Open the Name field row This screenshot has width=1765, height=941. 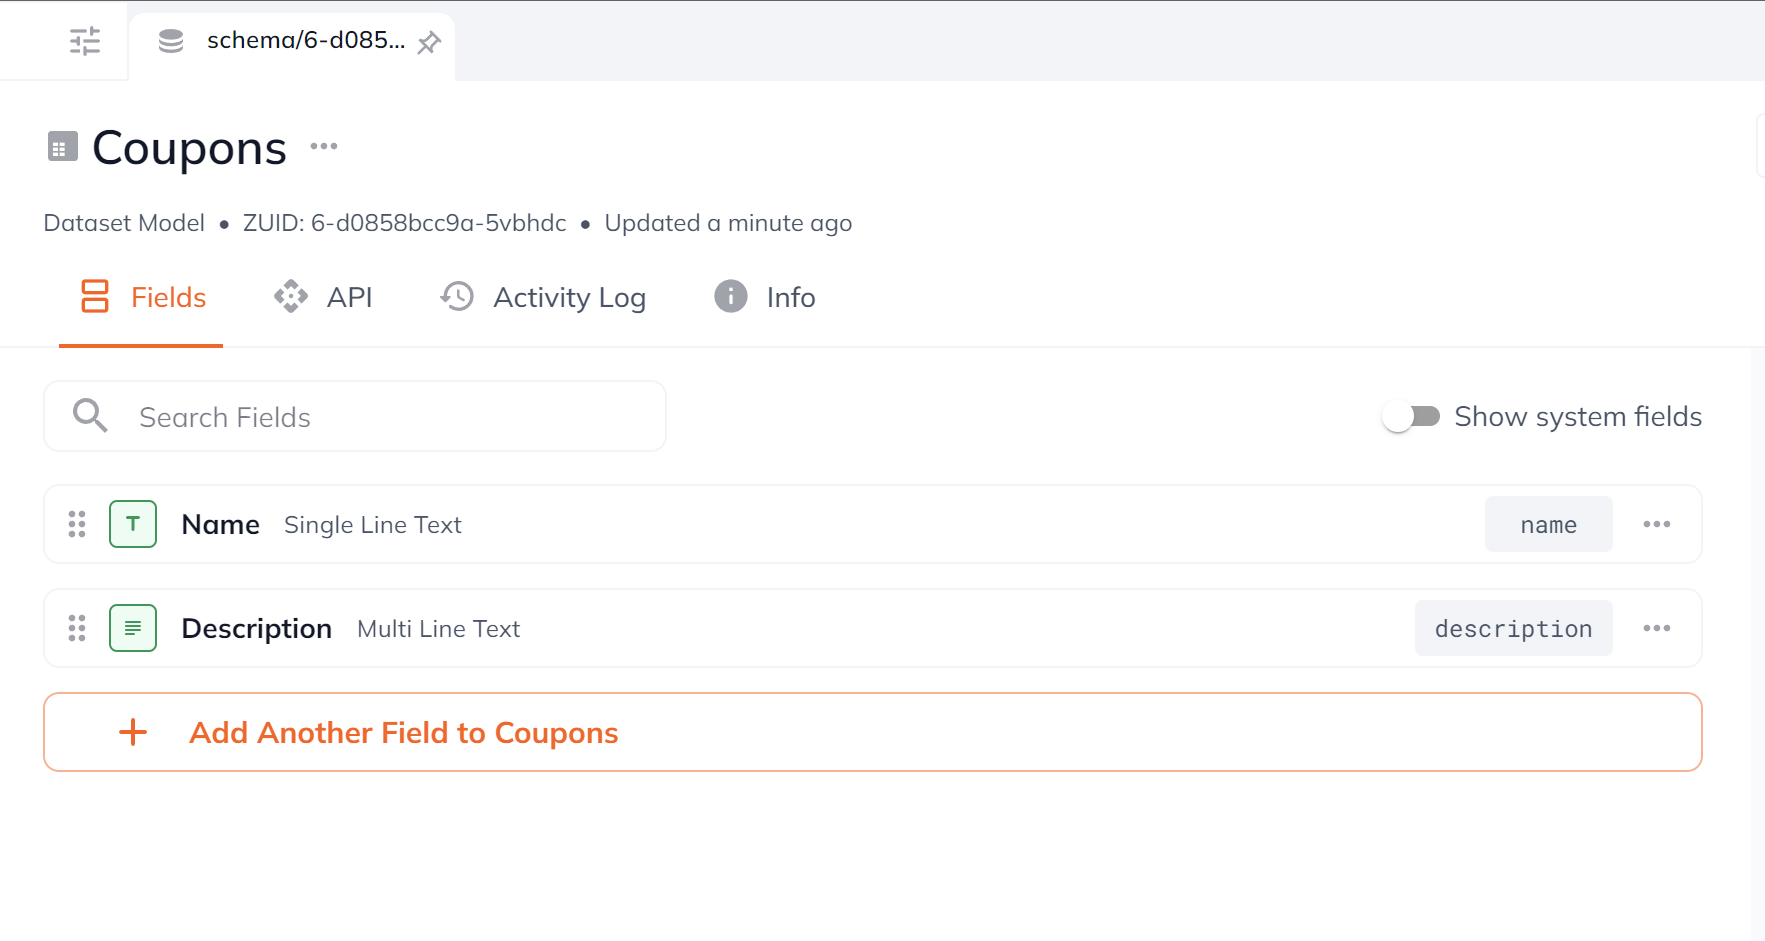pos(873,524)
